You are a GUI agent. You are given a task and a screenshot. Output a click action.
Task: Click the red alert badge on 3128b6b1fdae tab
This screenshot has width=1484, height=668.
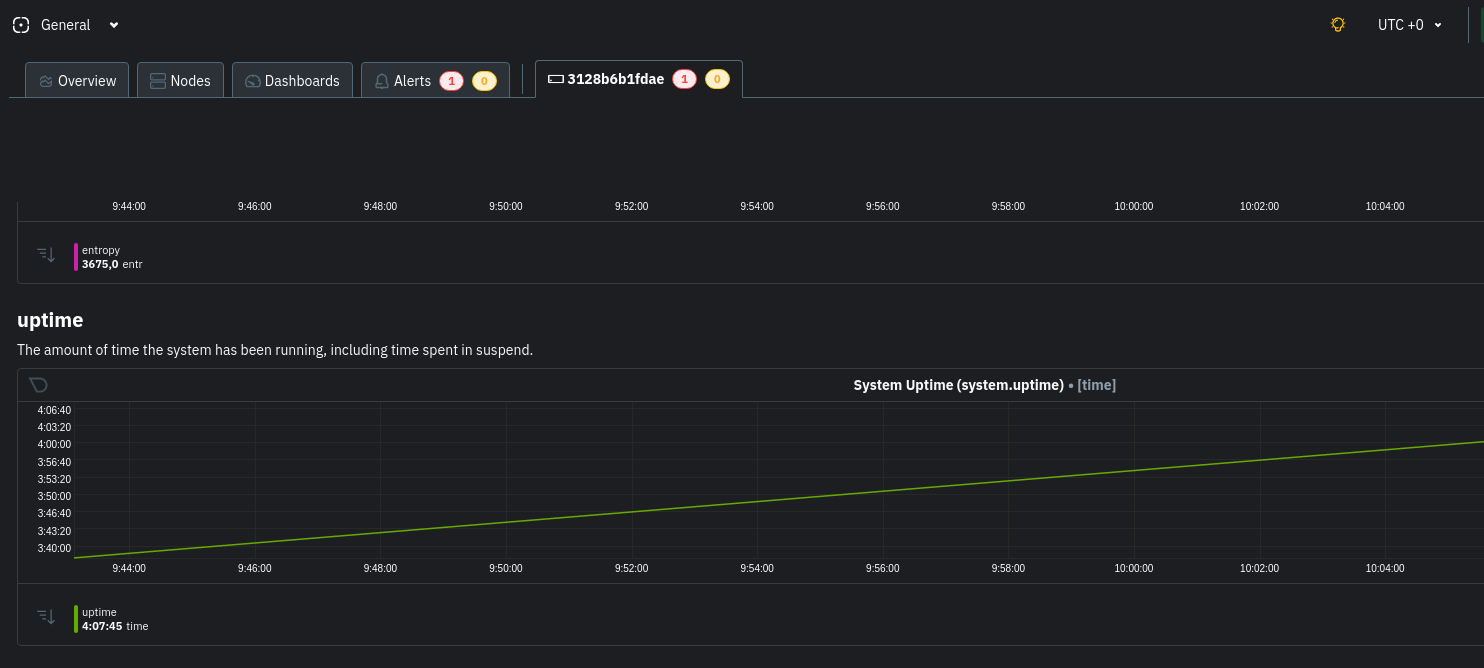pos(684,79)
